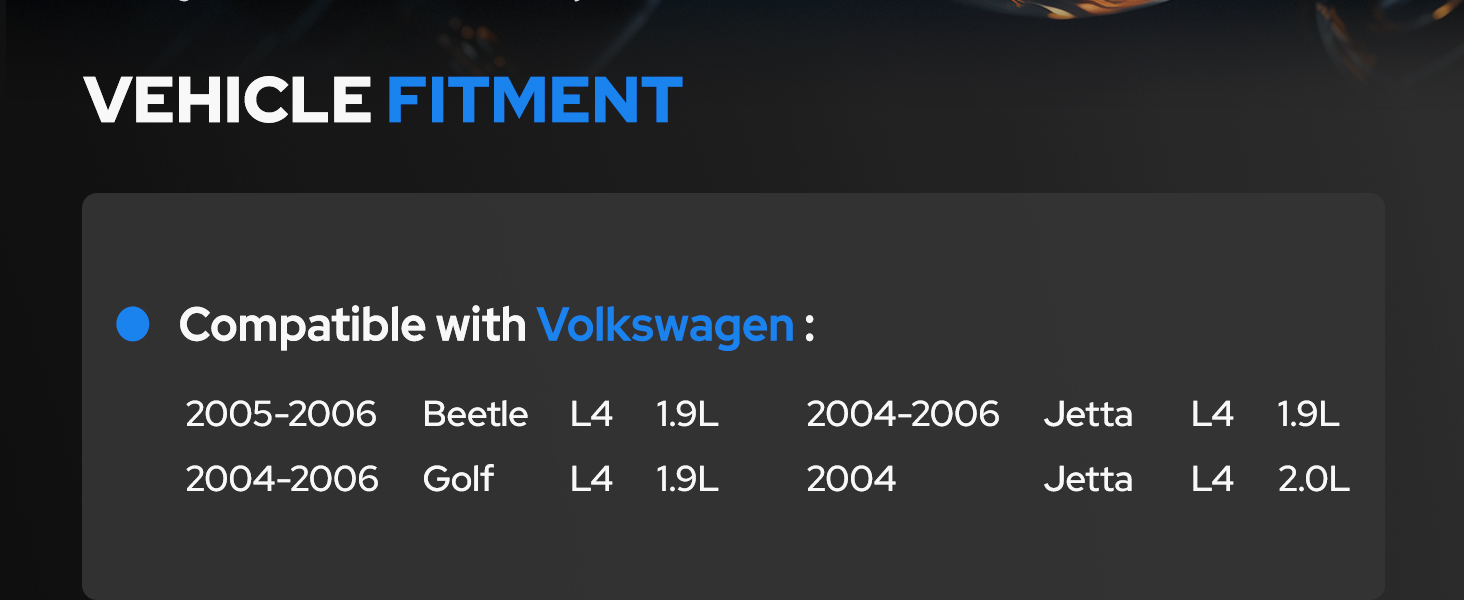Click the VEHICLE heading word
This screenshot has width=1464, height=600.
tap(228, 101)
